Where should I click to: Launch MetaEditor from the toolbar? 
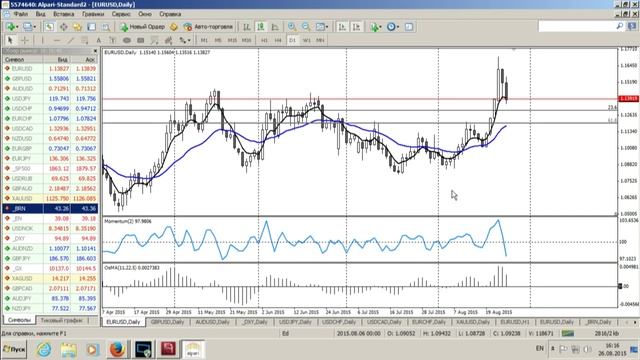[174, 27]
